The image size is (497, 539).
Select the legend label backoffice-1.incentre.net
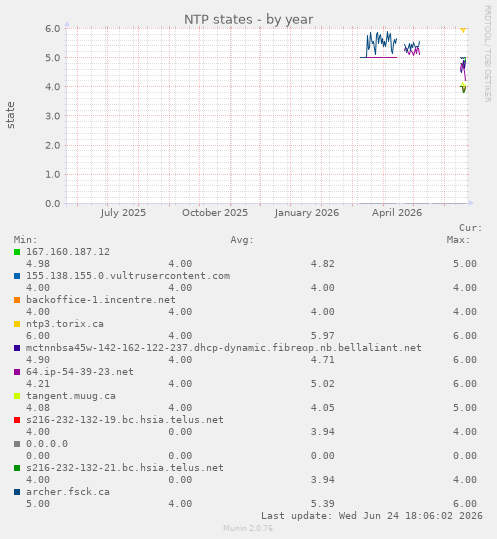pyautogui.click(x=101, y=300)
